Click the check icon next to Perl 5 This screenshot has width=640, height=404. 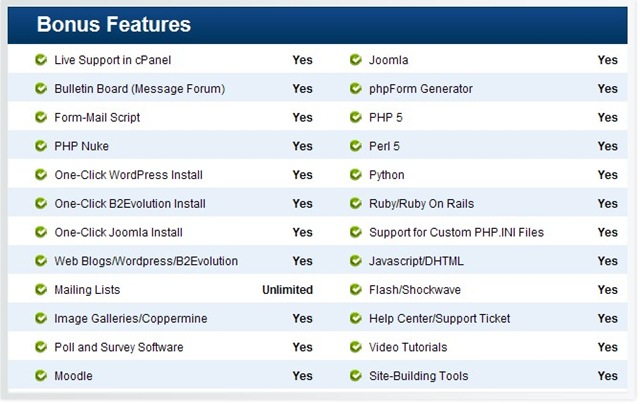(x=356, y=146)
